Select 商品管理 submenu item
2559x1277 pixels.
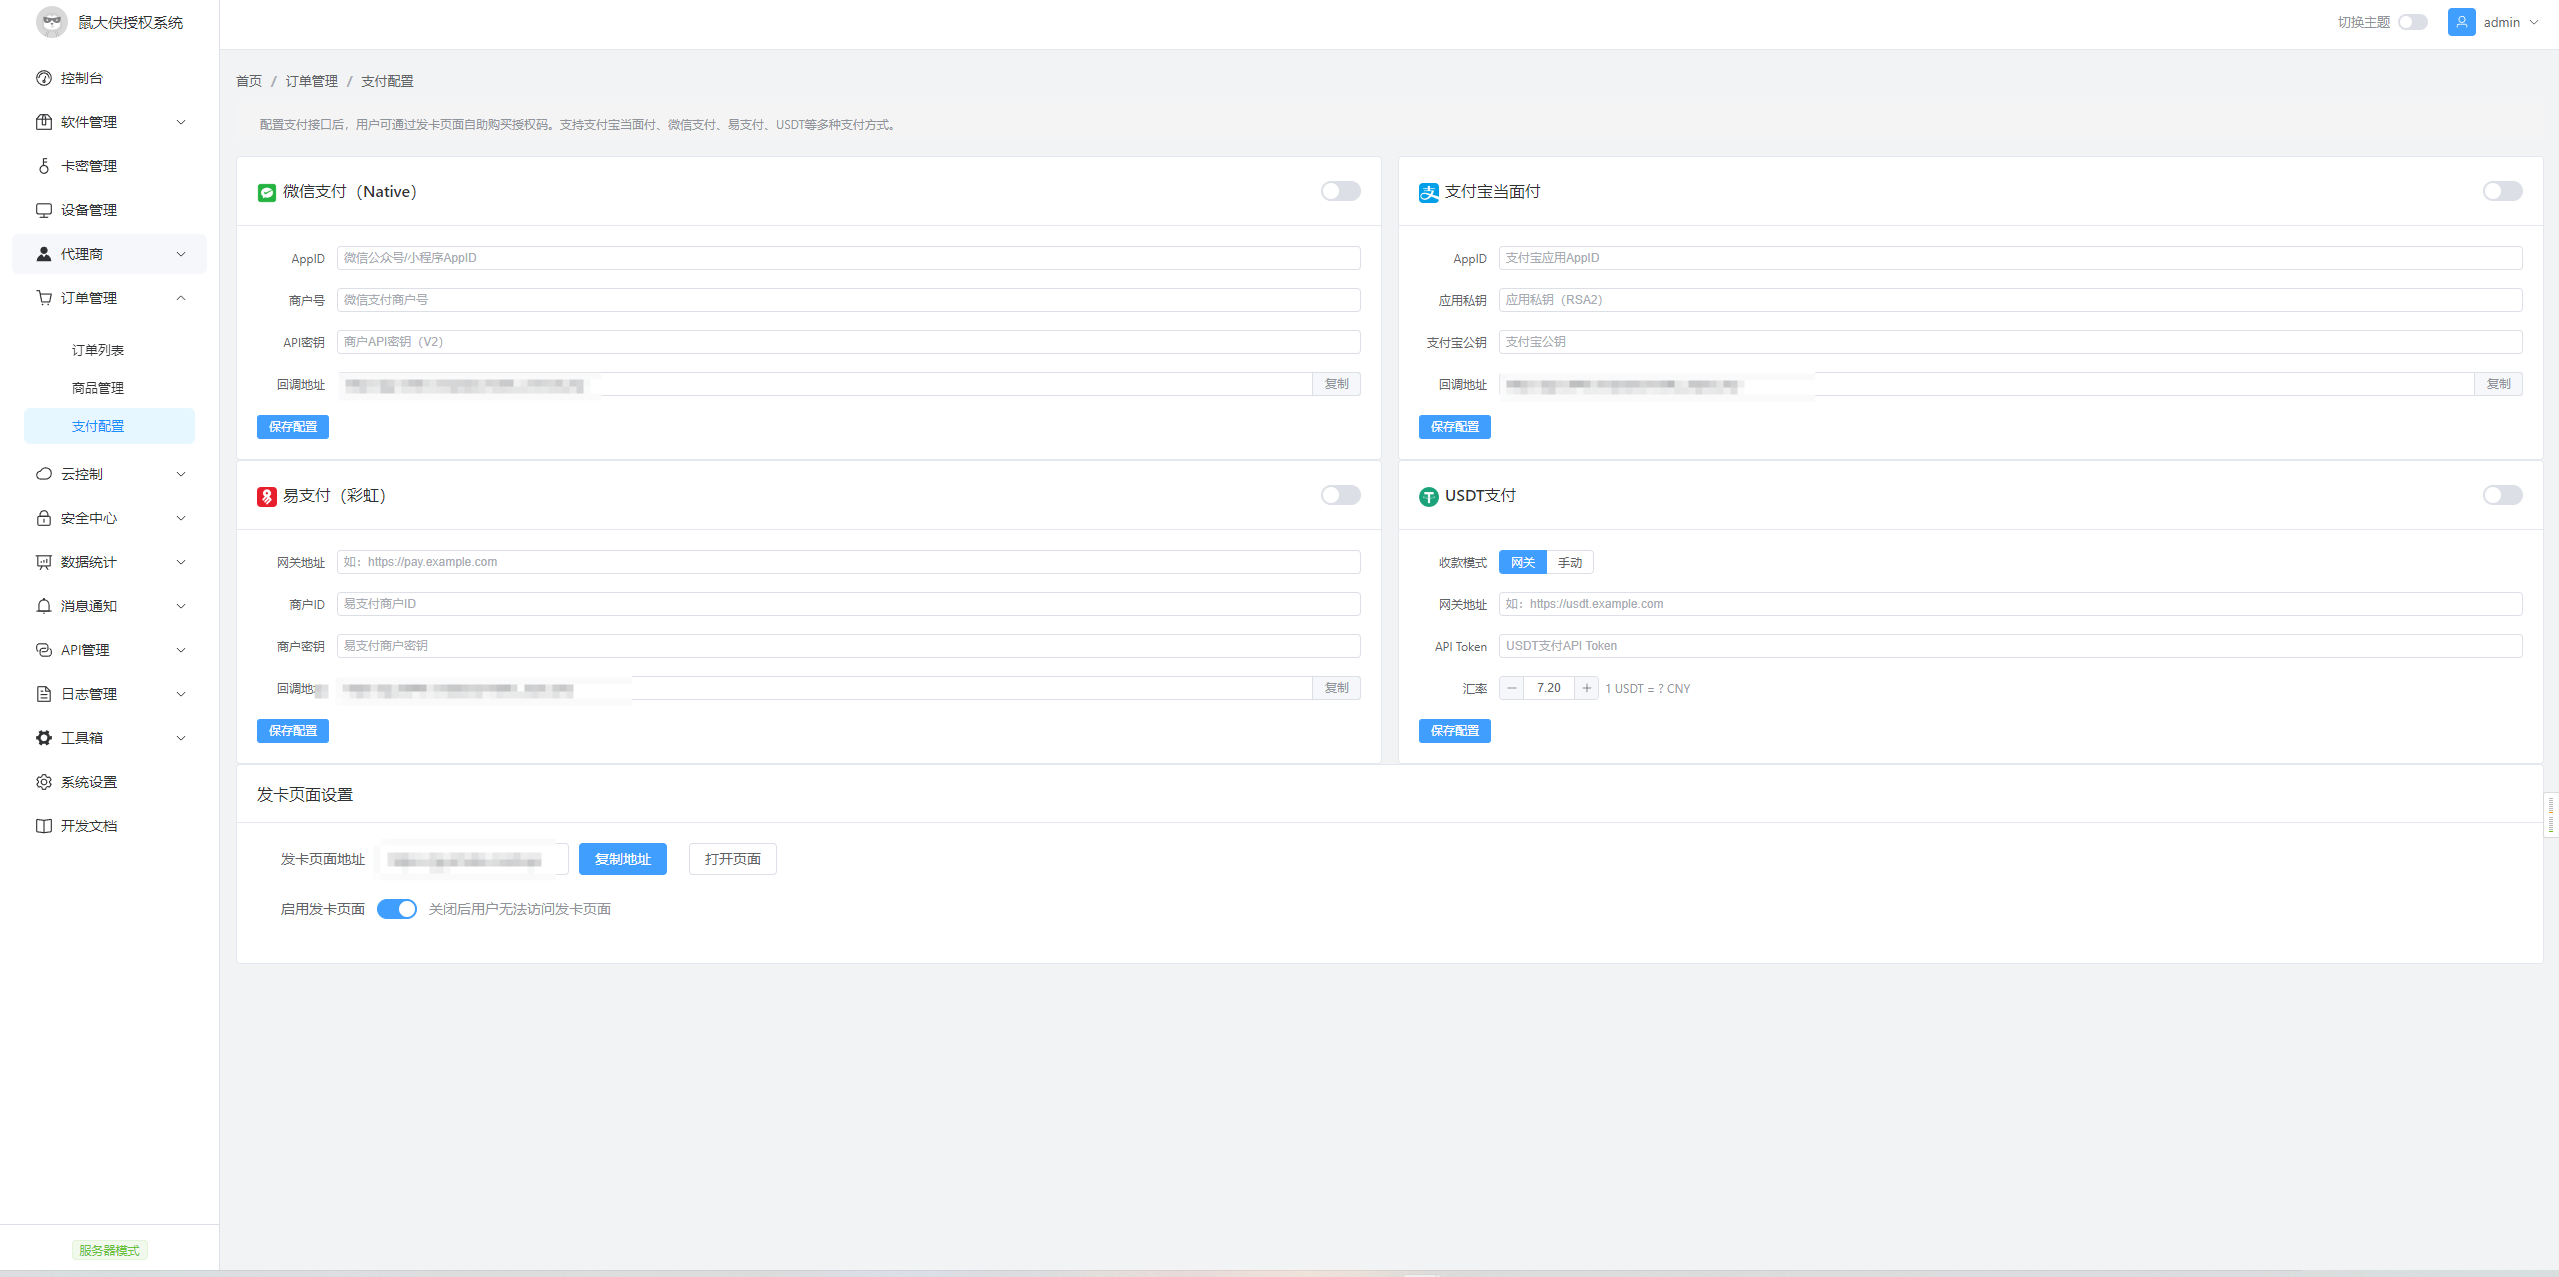pyautogui.click(x=98, y=388)
